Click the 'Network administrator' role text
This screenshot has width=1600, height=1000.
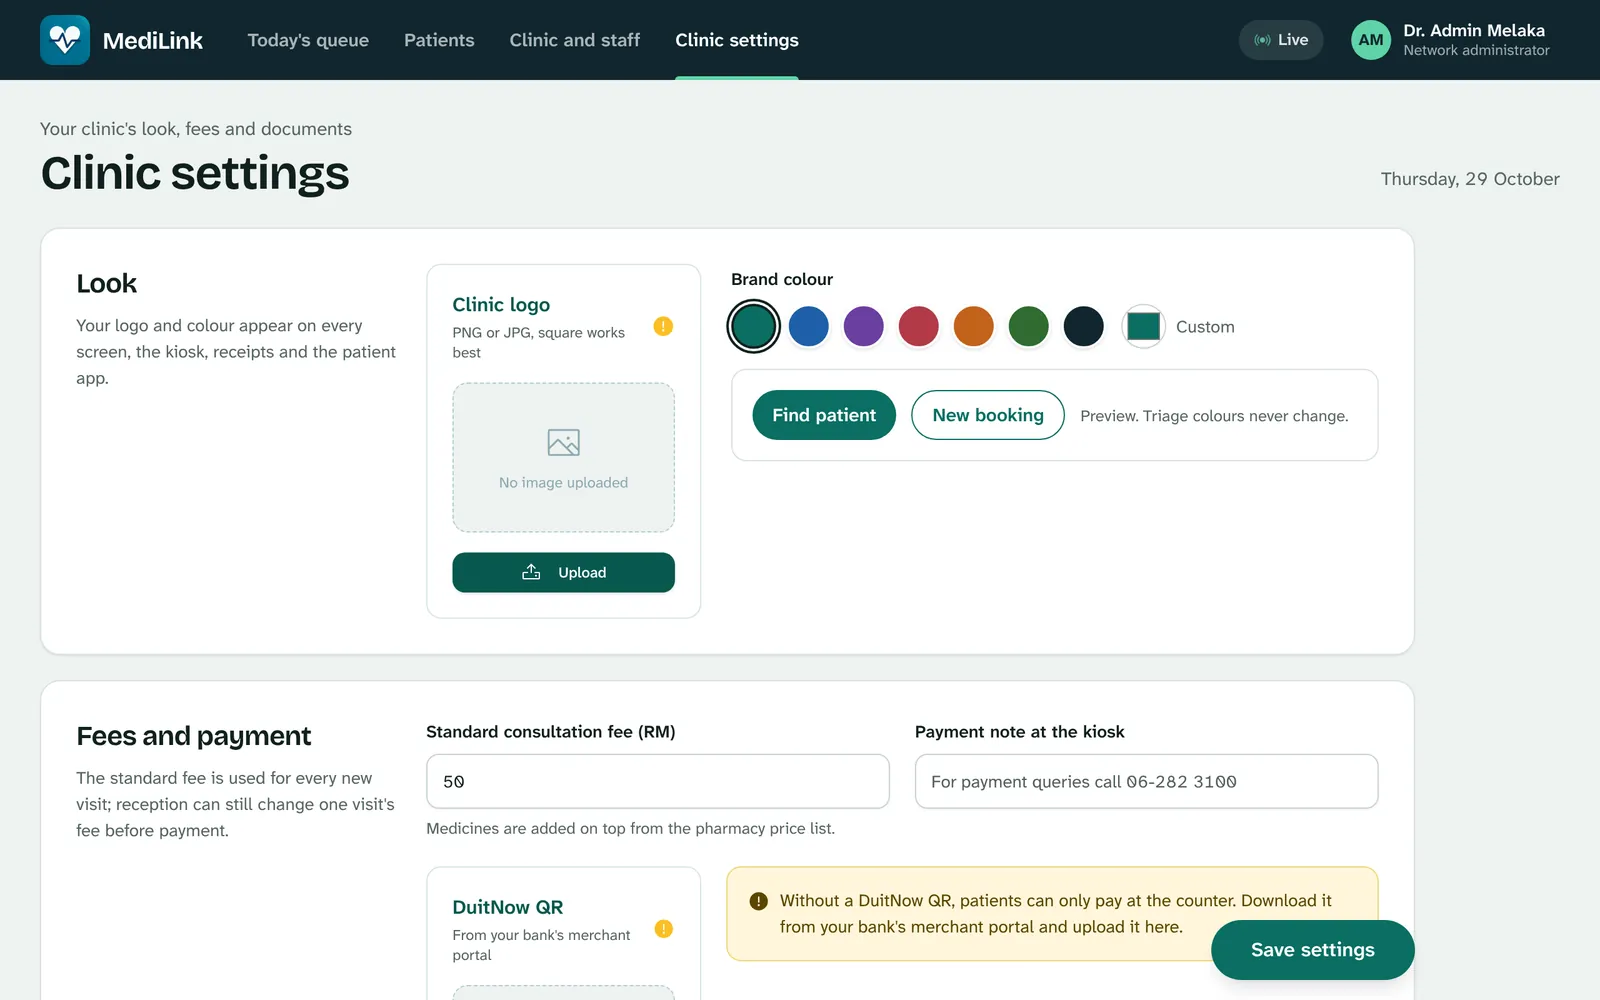[1476, 50]
